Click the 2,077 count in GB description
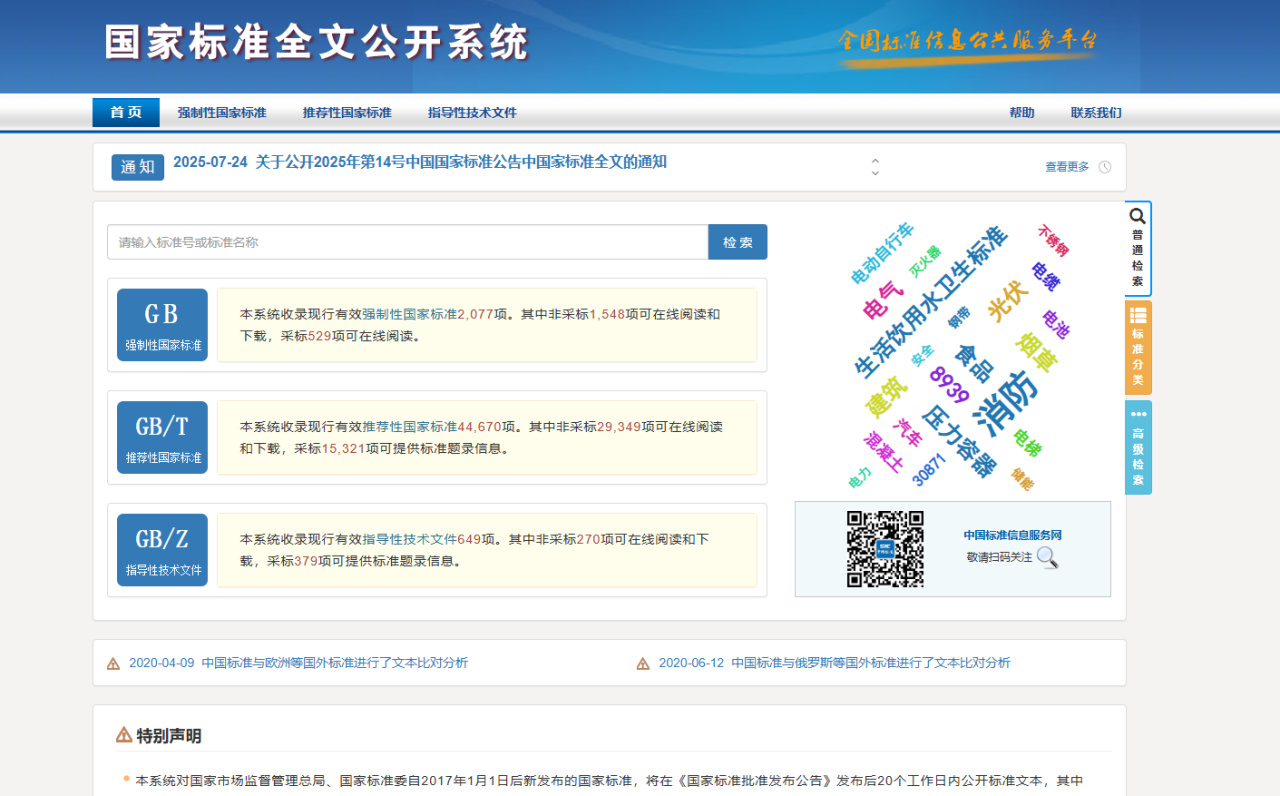1280x796 pixels. (476, 314)
